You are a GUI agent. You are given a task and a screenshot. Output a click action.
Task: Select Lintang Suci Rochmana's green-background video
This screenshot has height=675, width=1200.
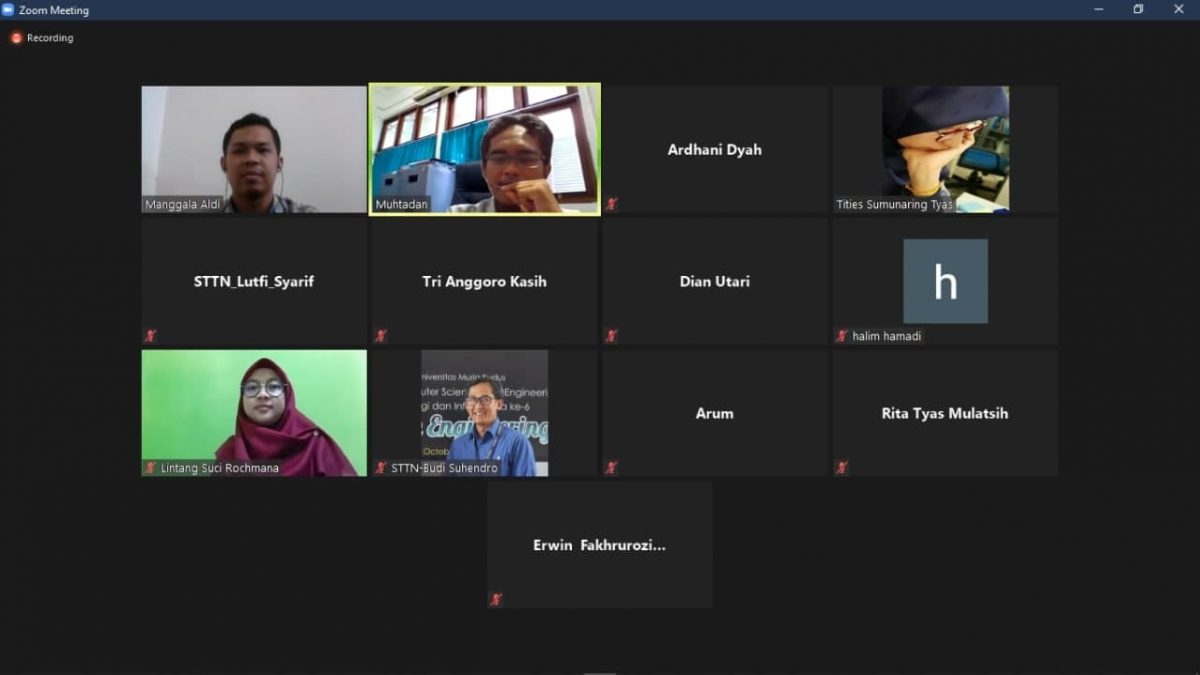254,413
